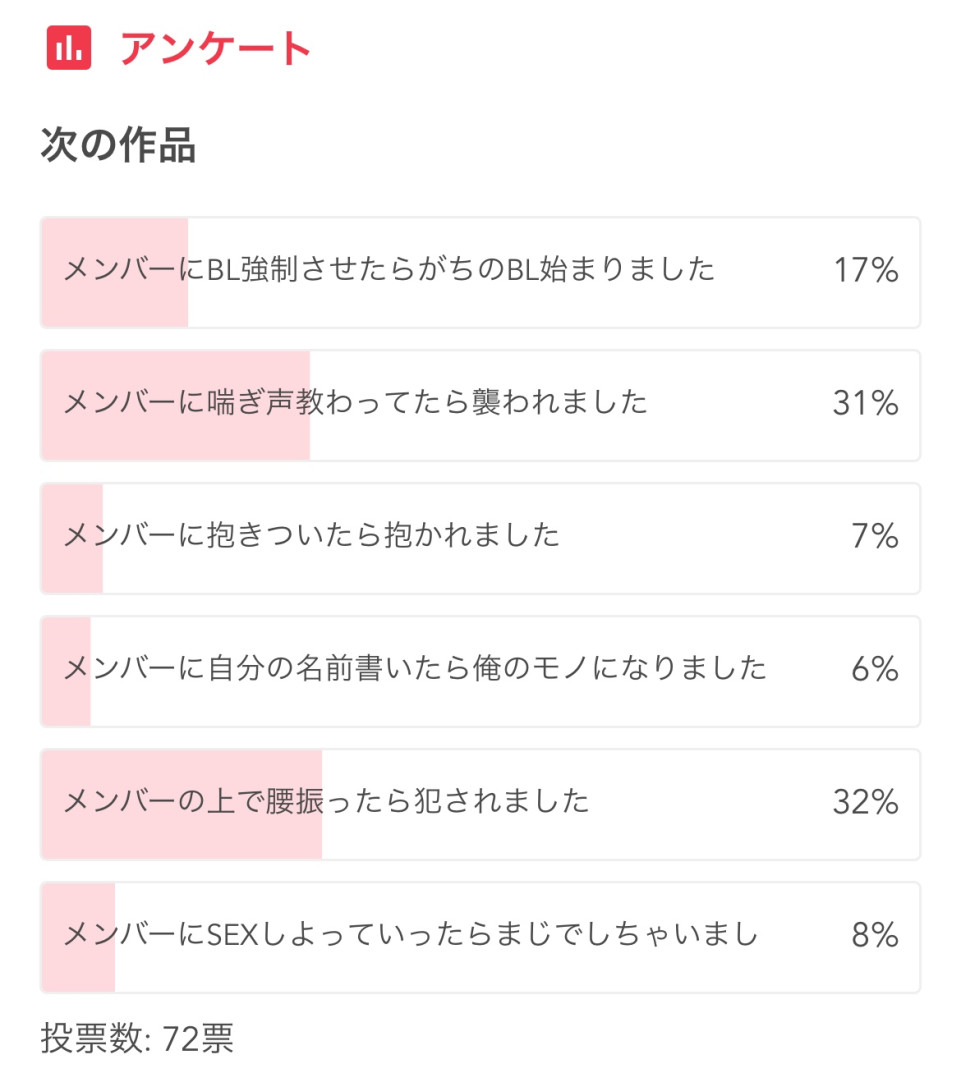This screenshot has width=960, height=1082.
Task: Click the red poll chart icon
Action: (69, 47)
